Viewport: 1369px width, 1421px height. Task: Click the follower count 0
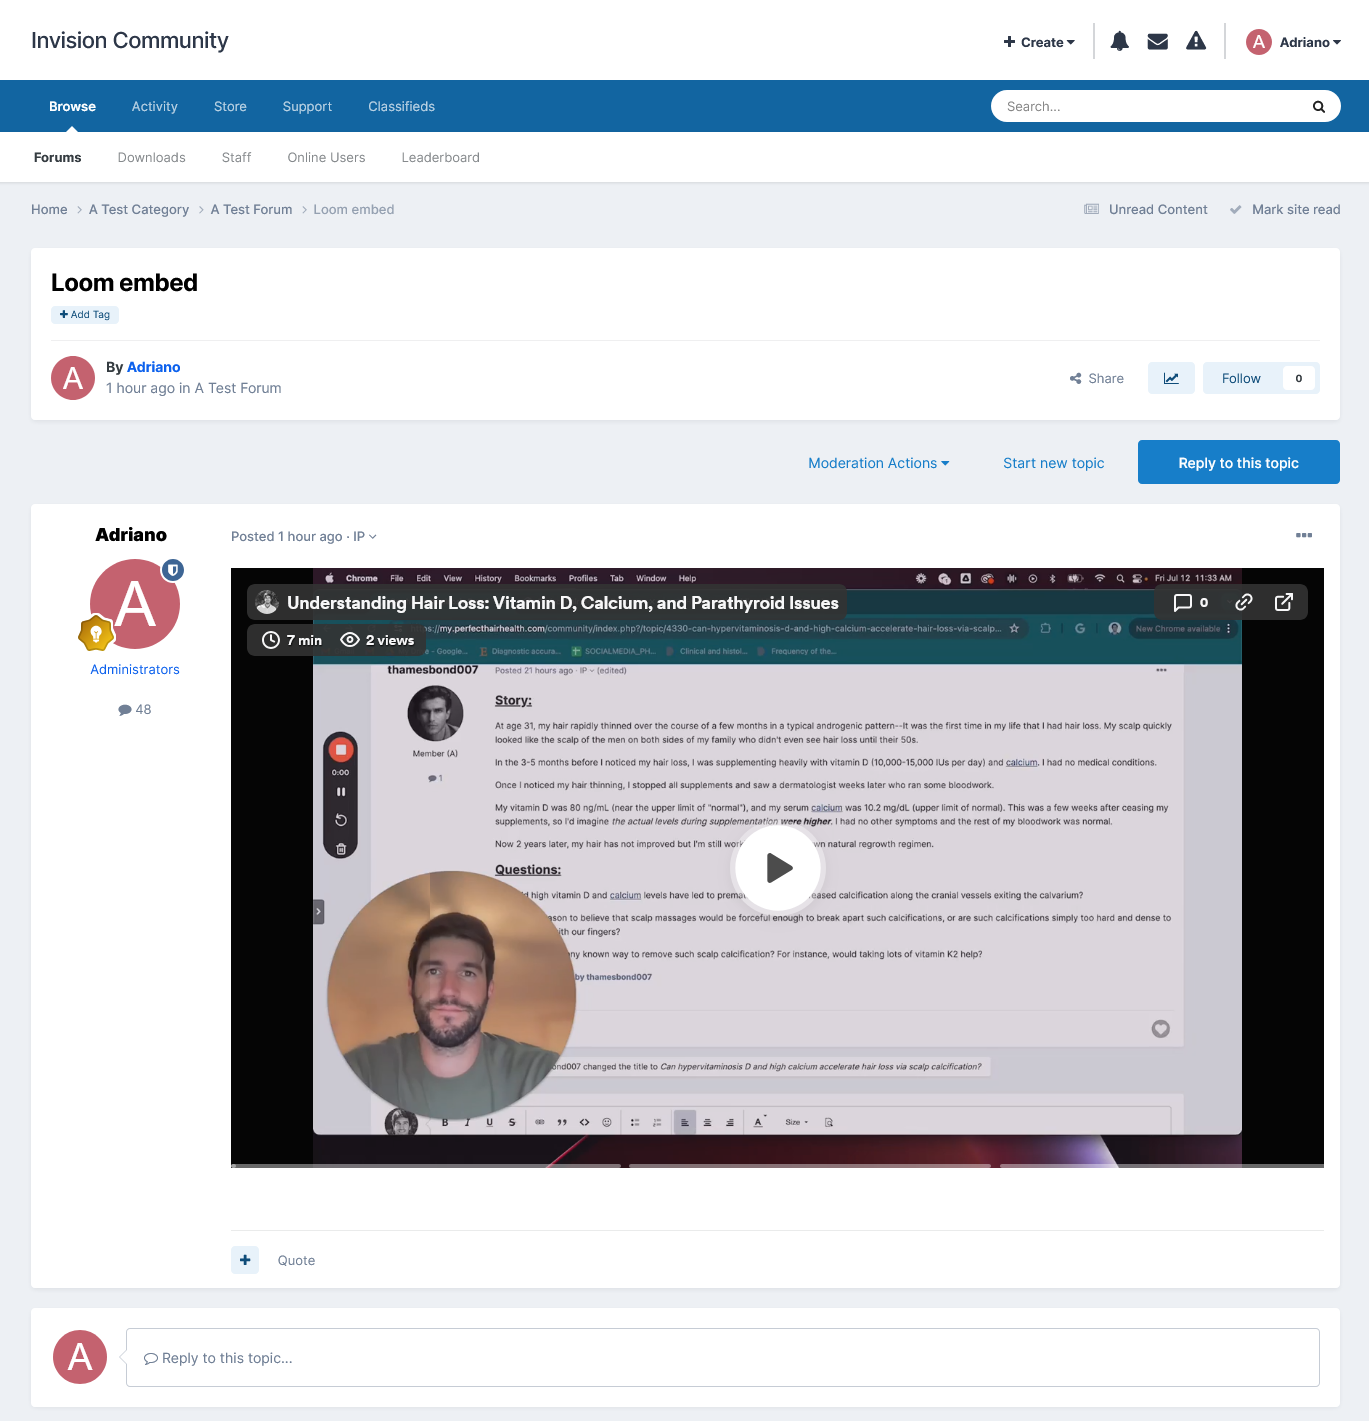coord(1299,378)
